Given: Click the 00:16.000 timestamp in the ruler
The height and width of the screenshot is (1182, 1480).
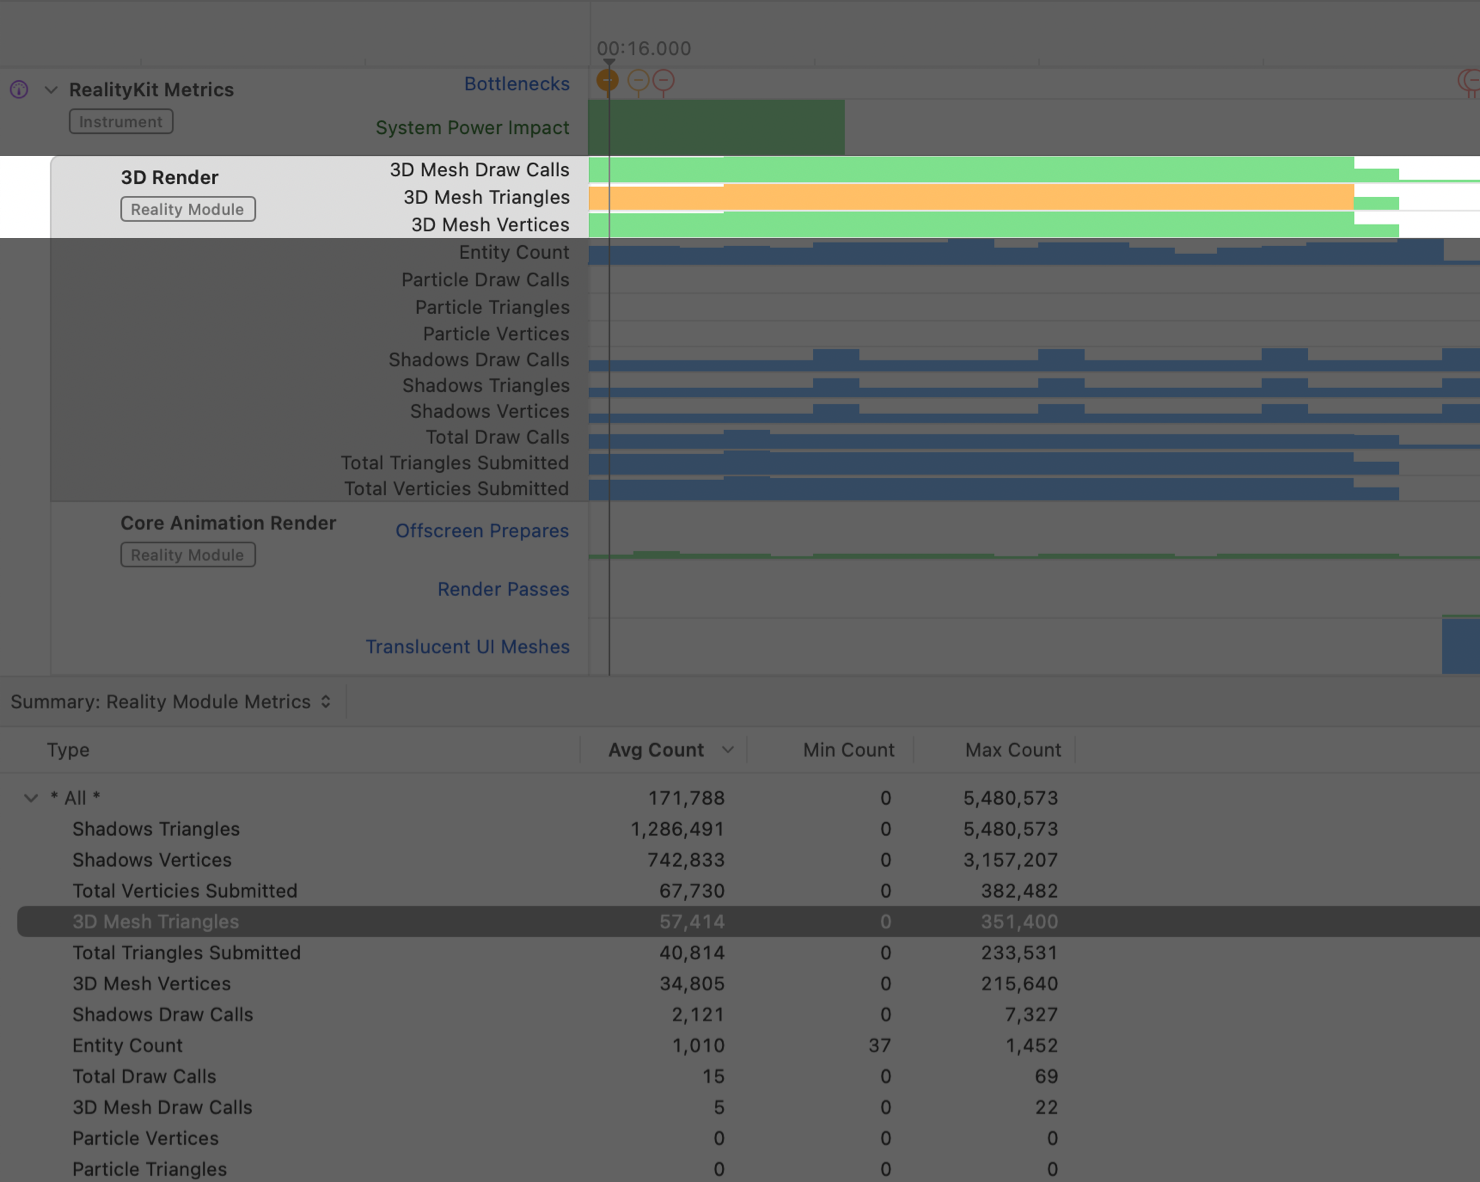Looking at the screenshot, I should click(x=644, y=48).
